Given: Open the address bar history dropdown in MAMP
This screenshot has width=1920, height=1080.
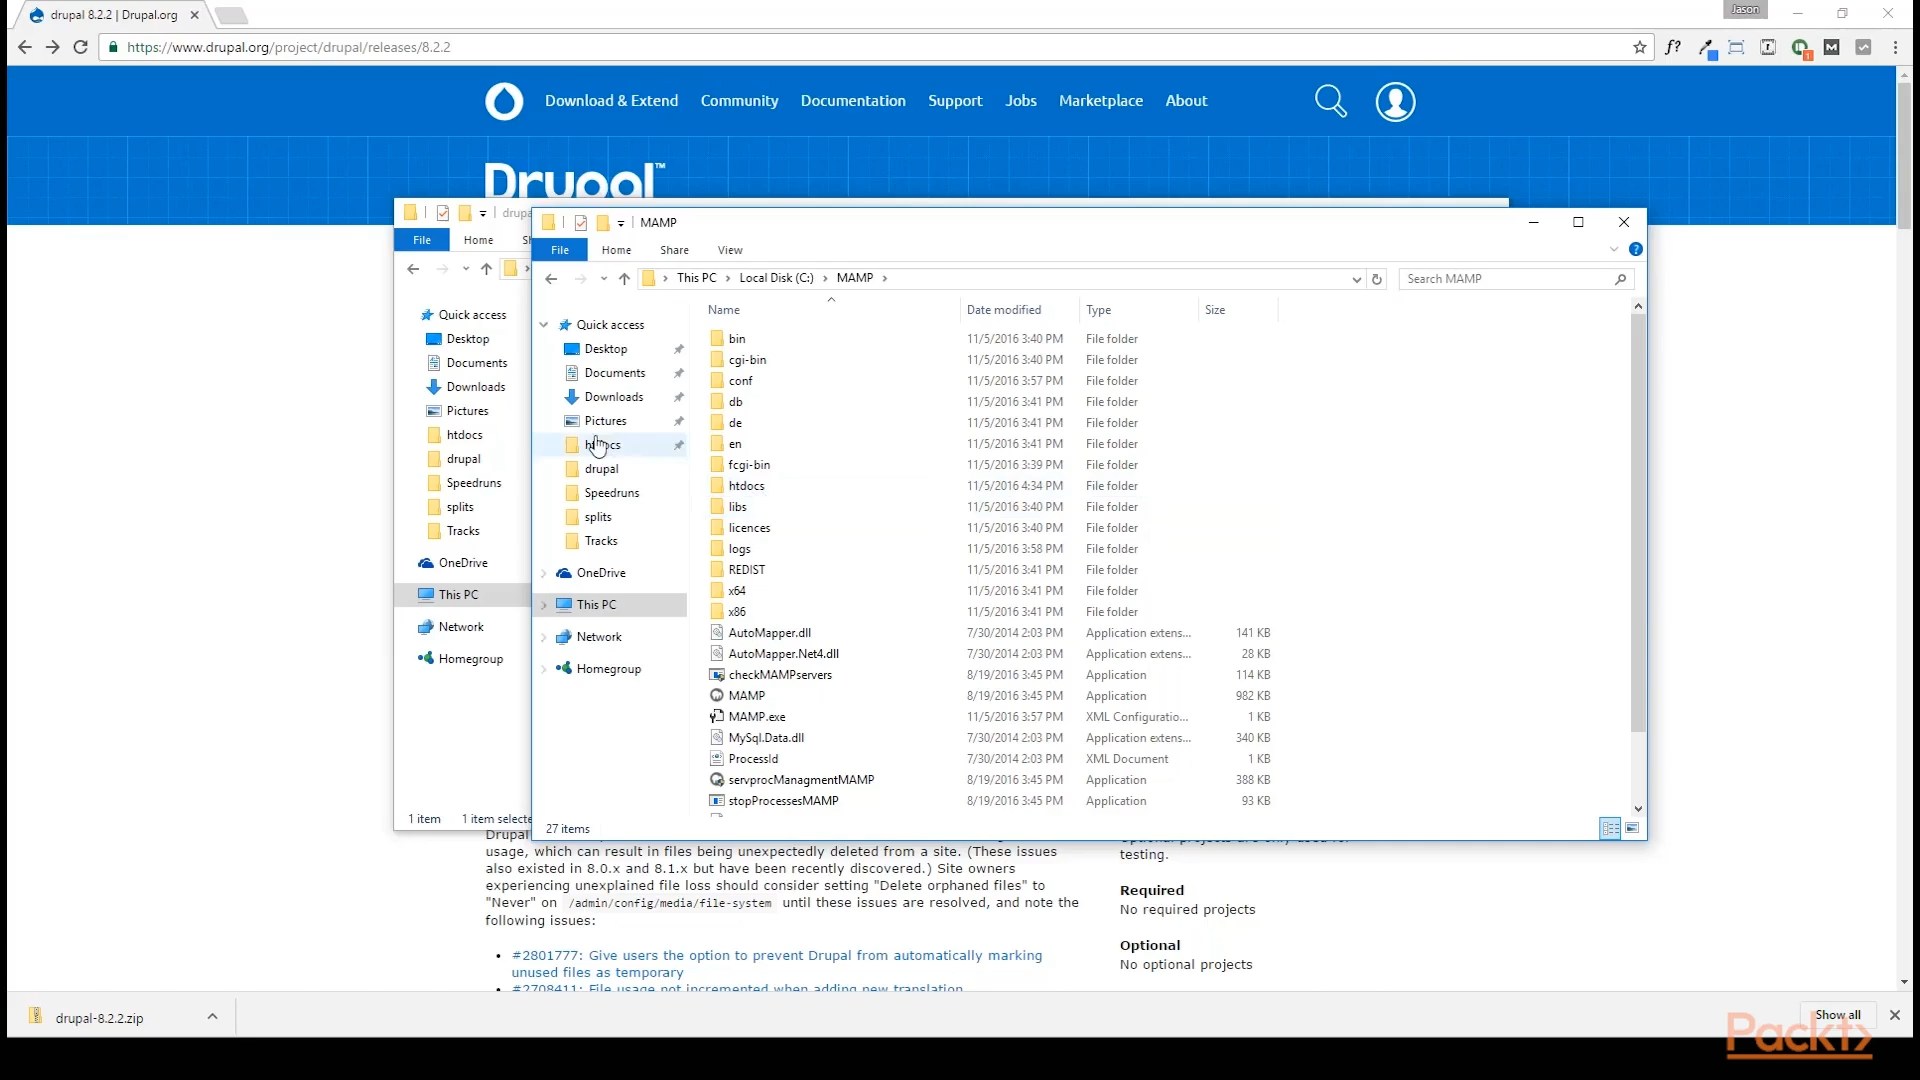Looking at the screenshot, I should (1356, 279).
